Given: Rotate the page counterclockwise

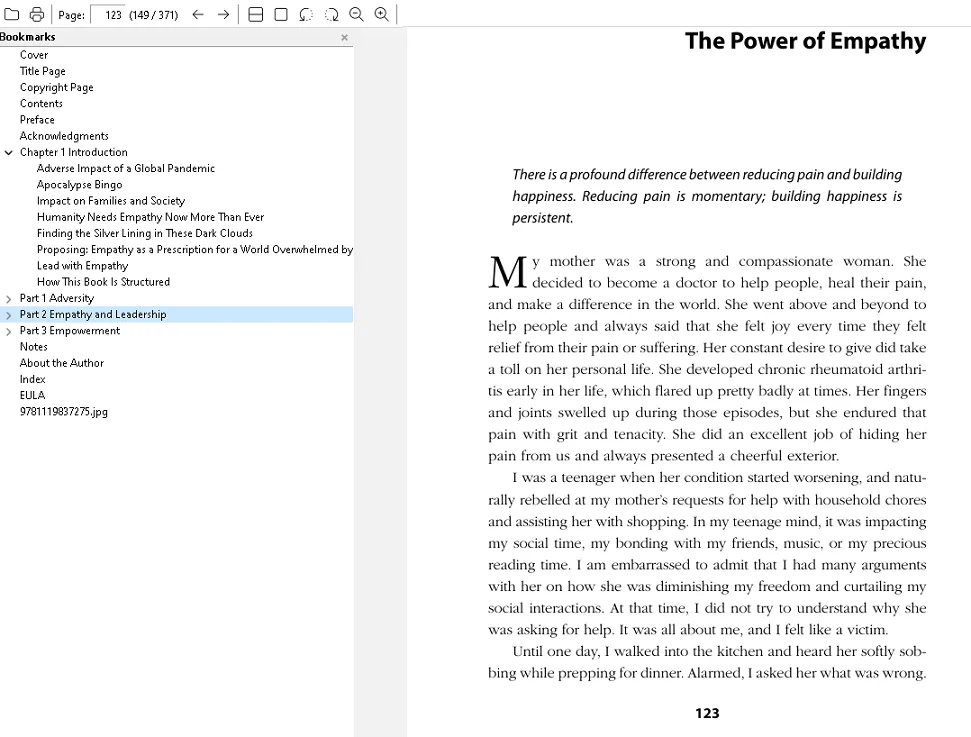Looking at the screenshot, I should coord(306,14).
